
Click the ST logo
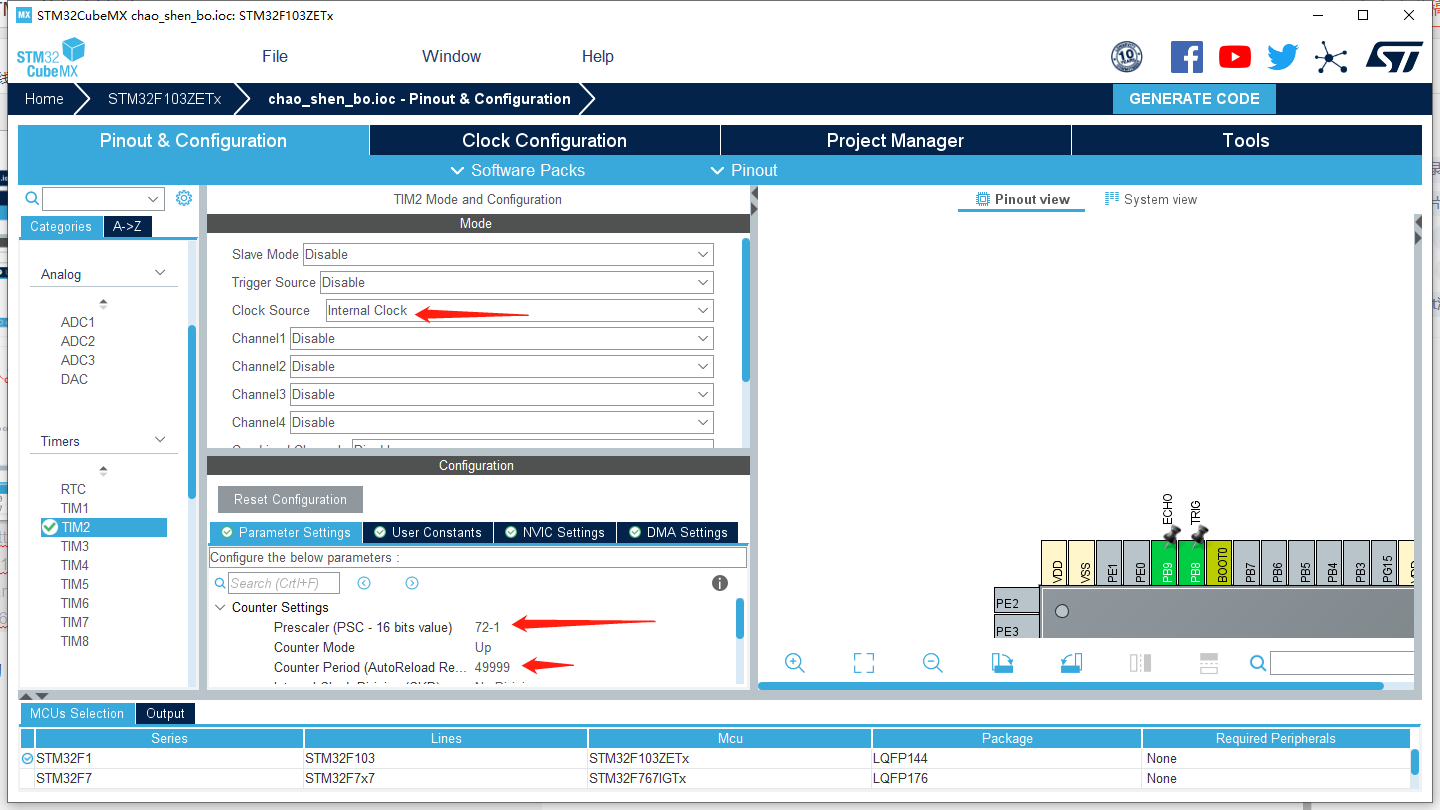(1394, 57)
